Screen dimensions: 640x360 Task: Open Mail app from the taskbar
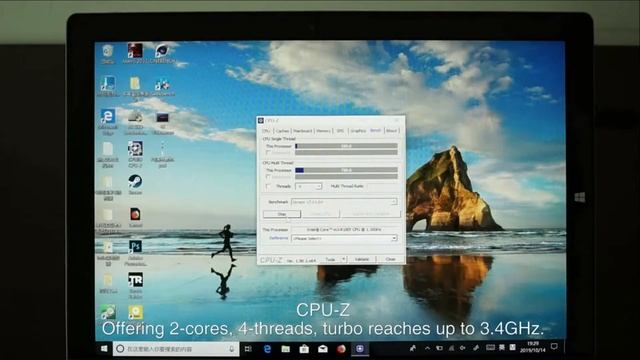click(x=322, y=349)
